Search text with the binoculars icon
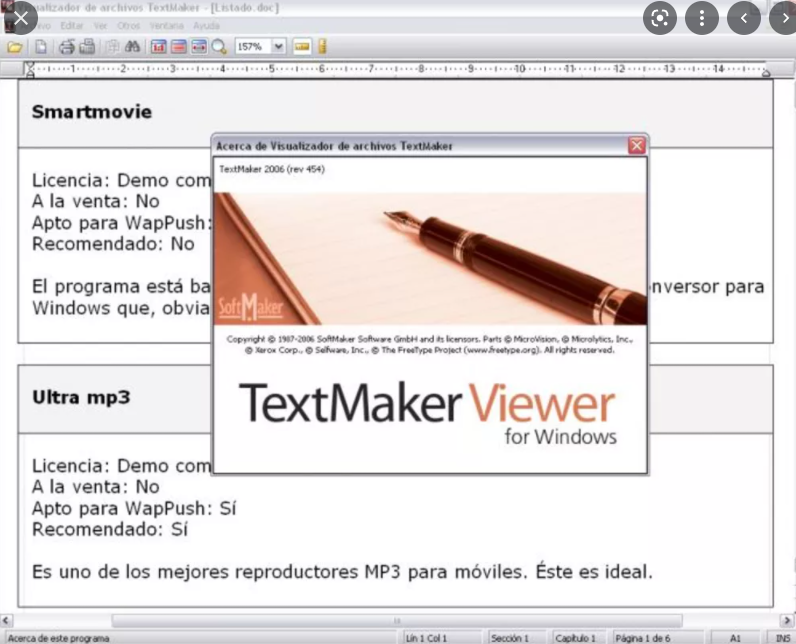796x644 pixels. click(132, 47)
